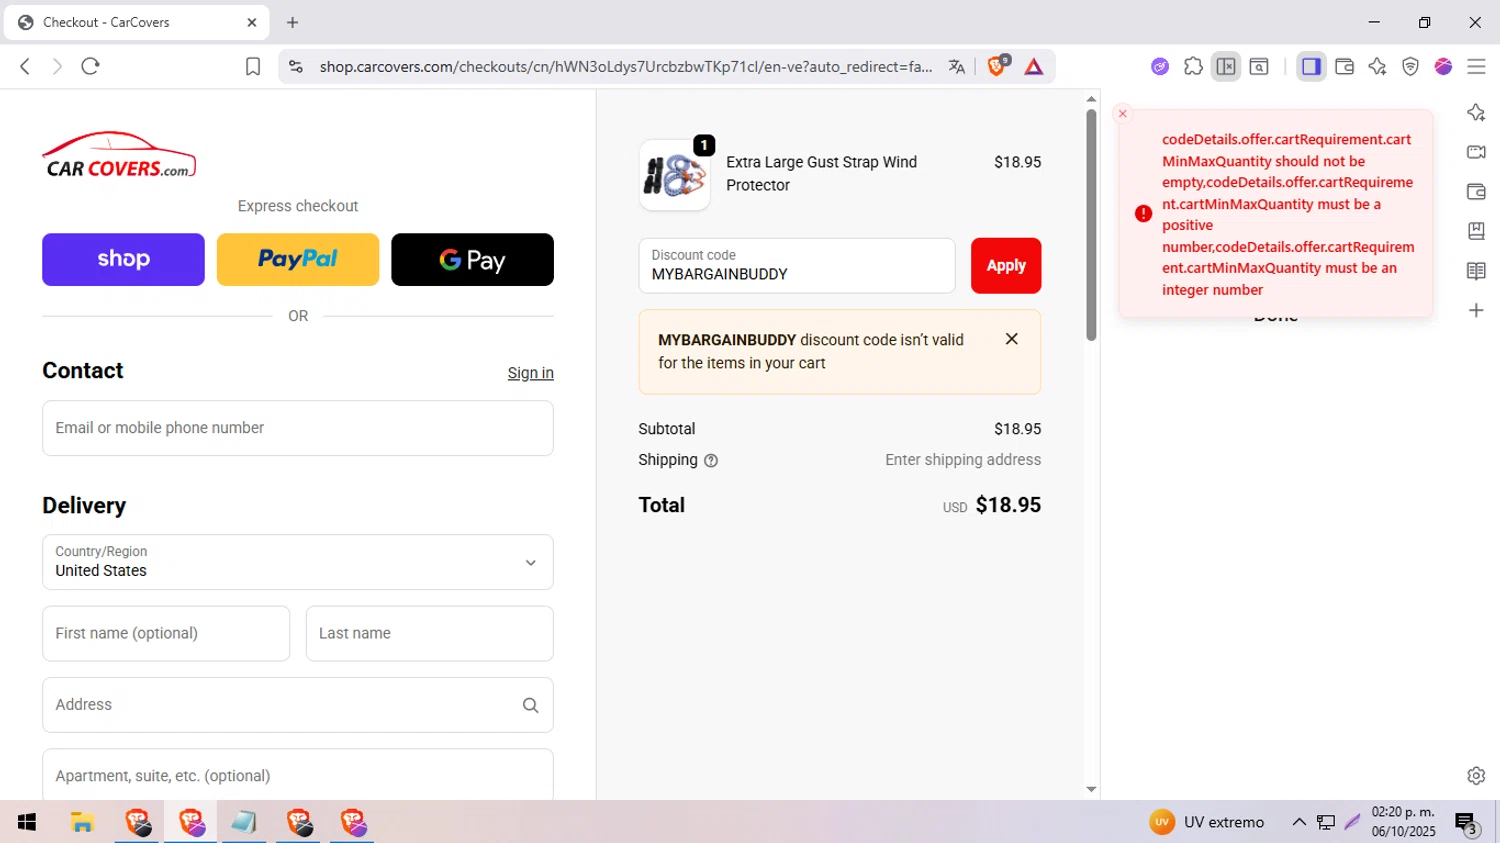Click the First name field
The image size is (1500, 843).
[166, 633]
